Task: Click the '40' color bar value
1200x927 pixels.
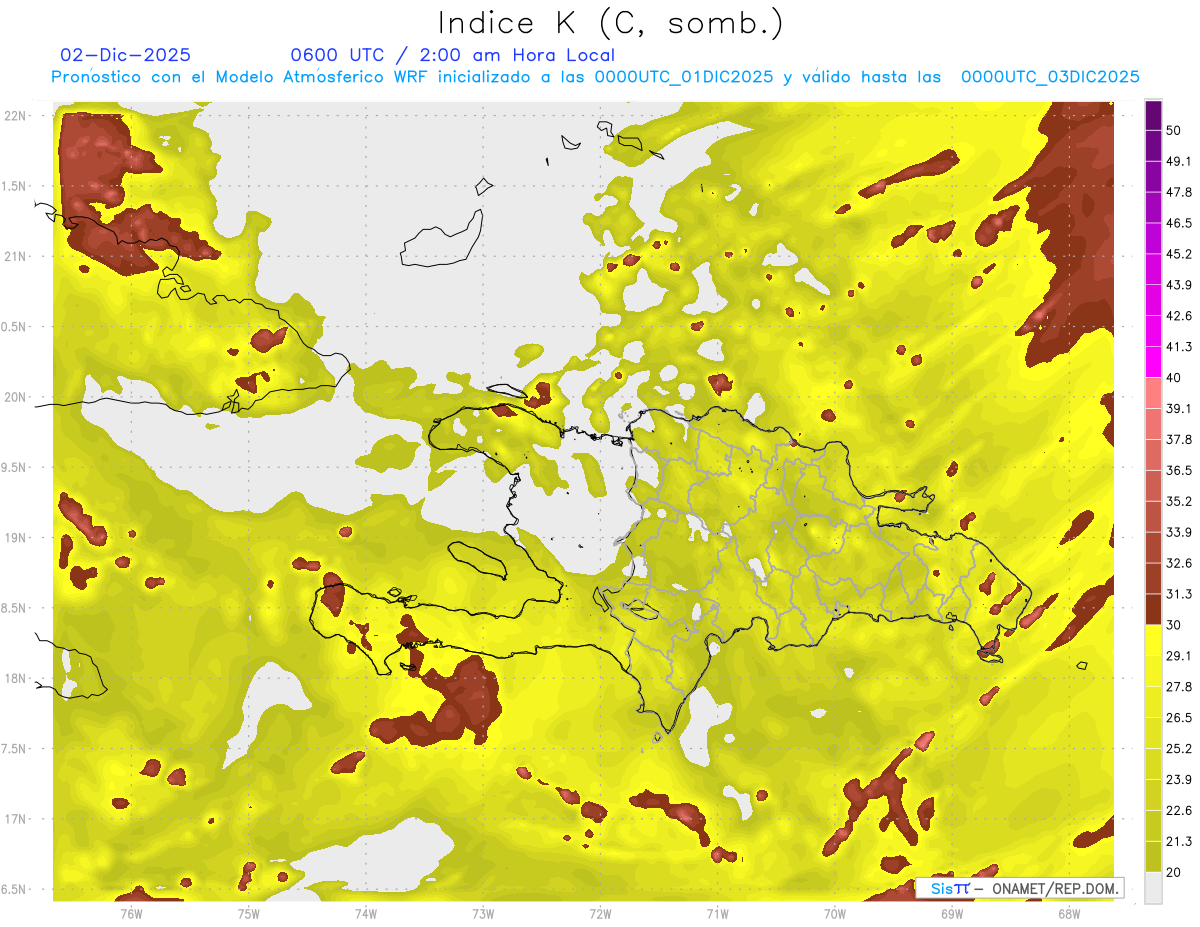Action: [x=1174, y=378]
